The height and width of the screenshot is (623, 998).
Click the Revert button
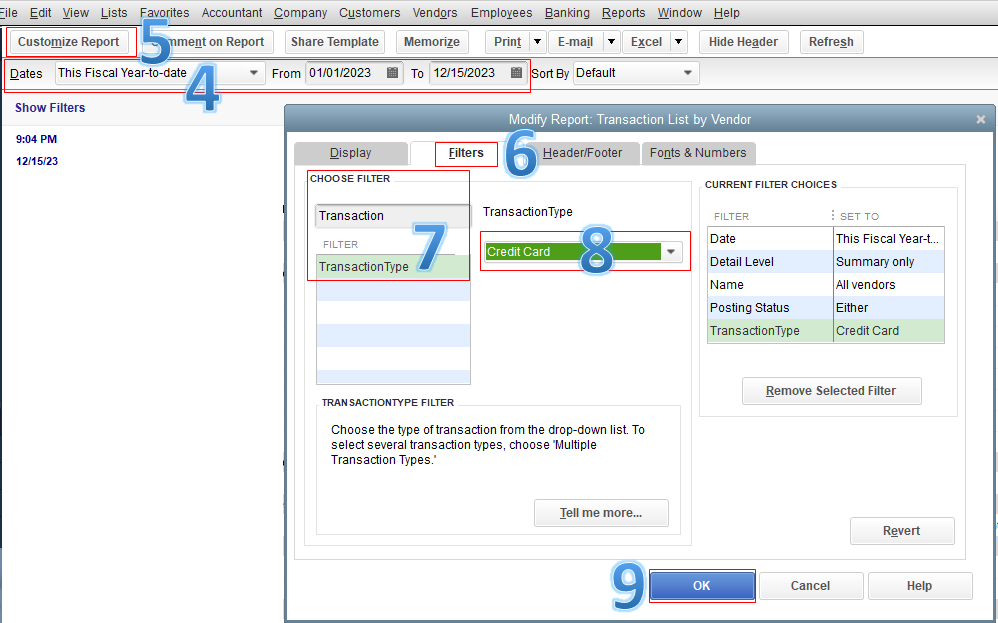click(x=902, y=531)
